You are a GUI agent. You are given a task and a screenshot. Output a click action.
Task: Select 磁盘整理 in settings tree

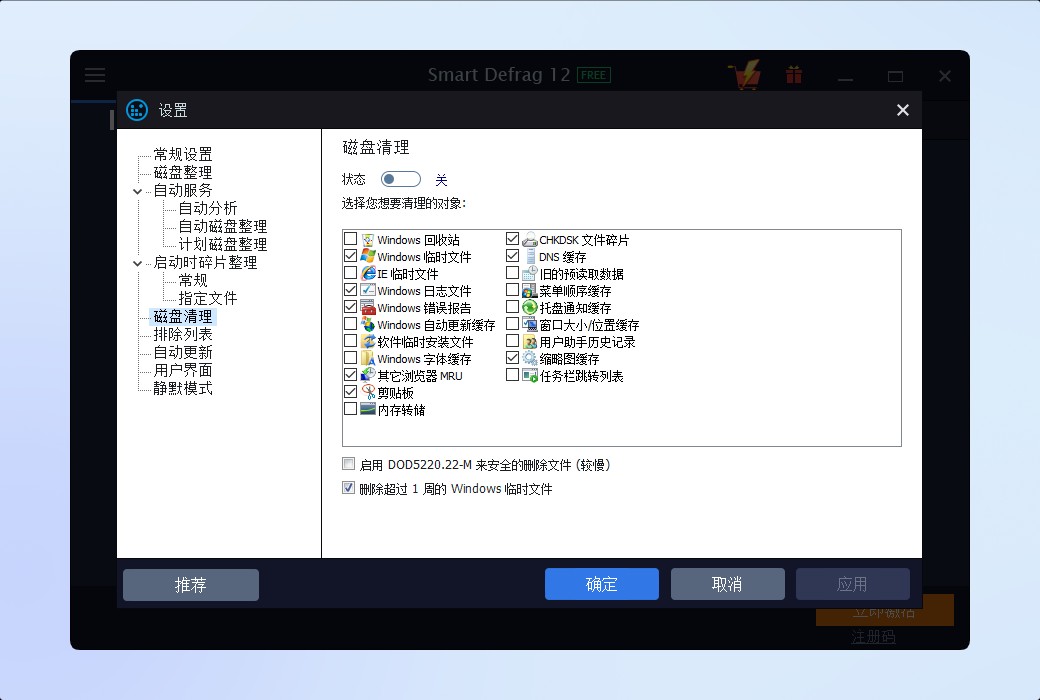[x=183, y=173]
